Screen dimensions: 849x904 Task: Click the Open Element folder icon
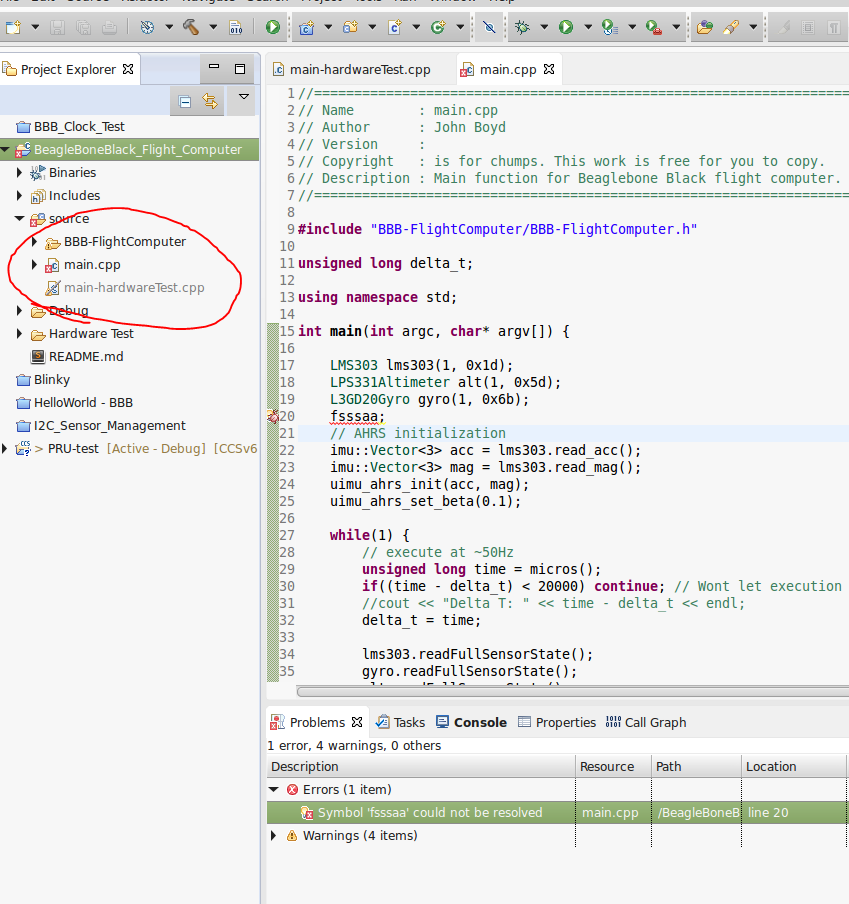704,27
